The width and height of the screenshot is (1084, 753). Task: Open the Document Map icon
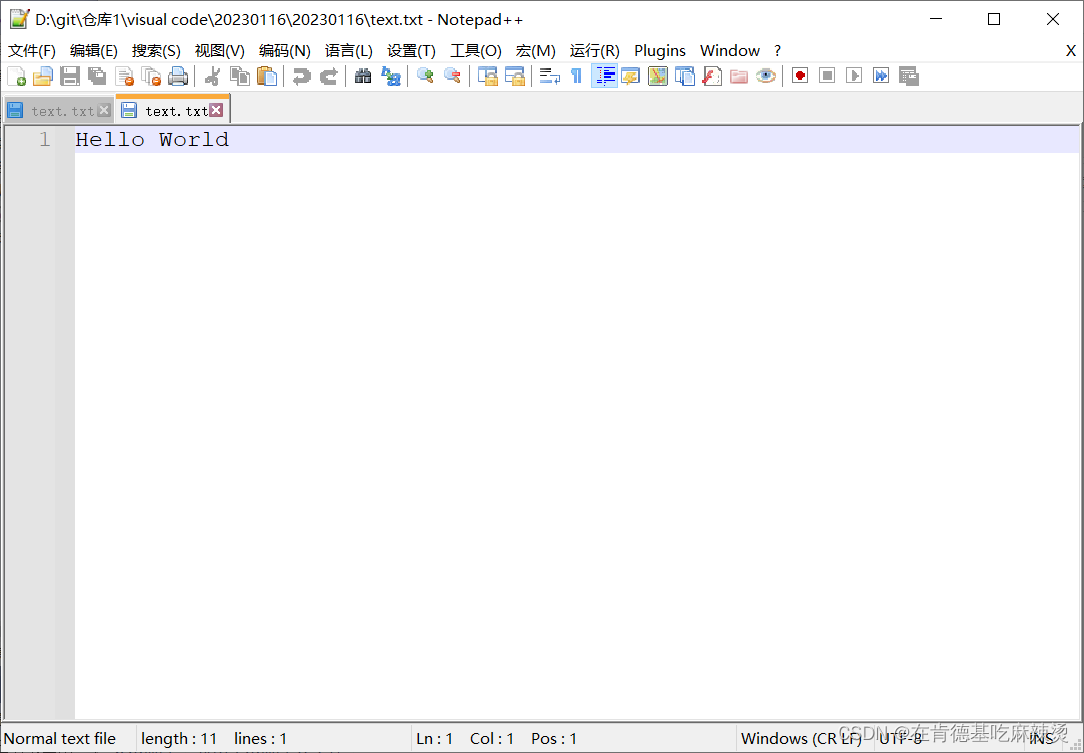(x=657, y=75)
